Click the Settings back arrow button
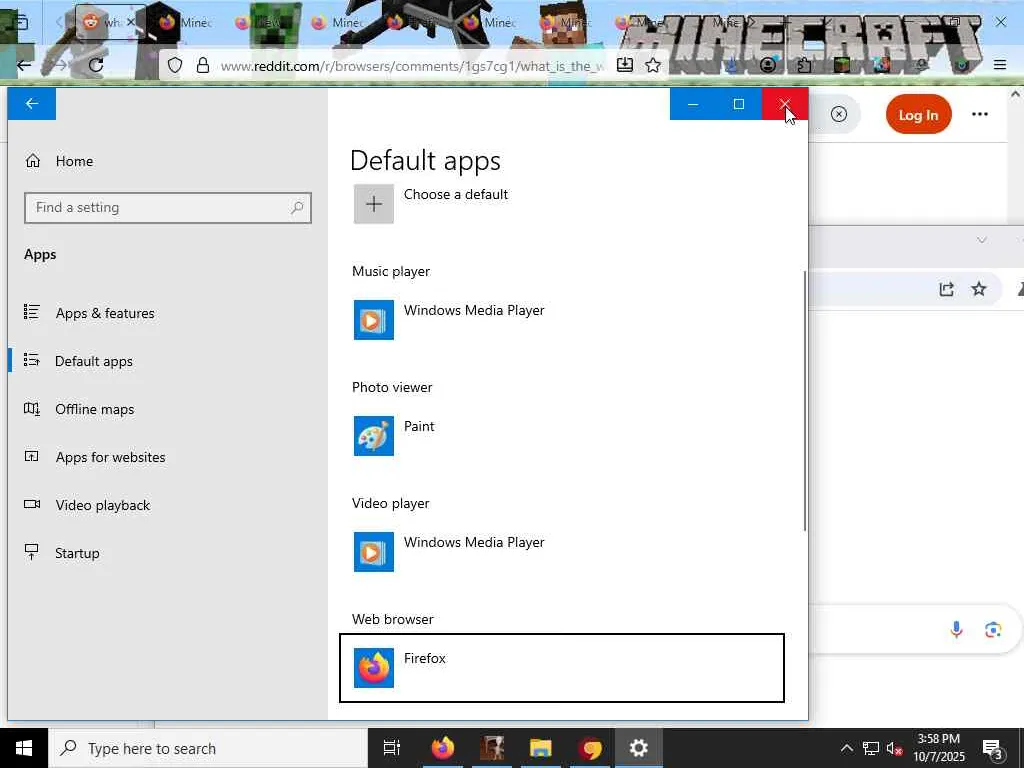This screenshot has height=768, width=1024. tap(31, 104)
